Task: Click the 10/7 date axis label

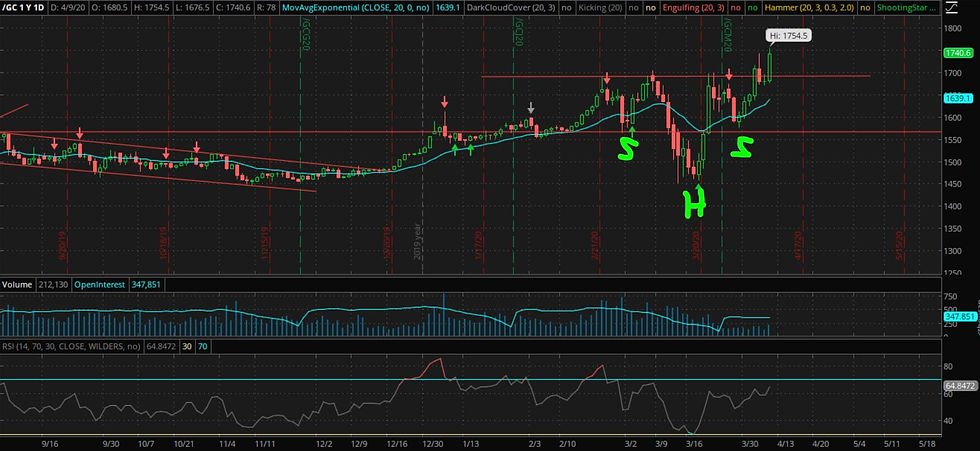Action: [x=146, y=444]
